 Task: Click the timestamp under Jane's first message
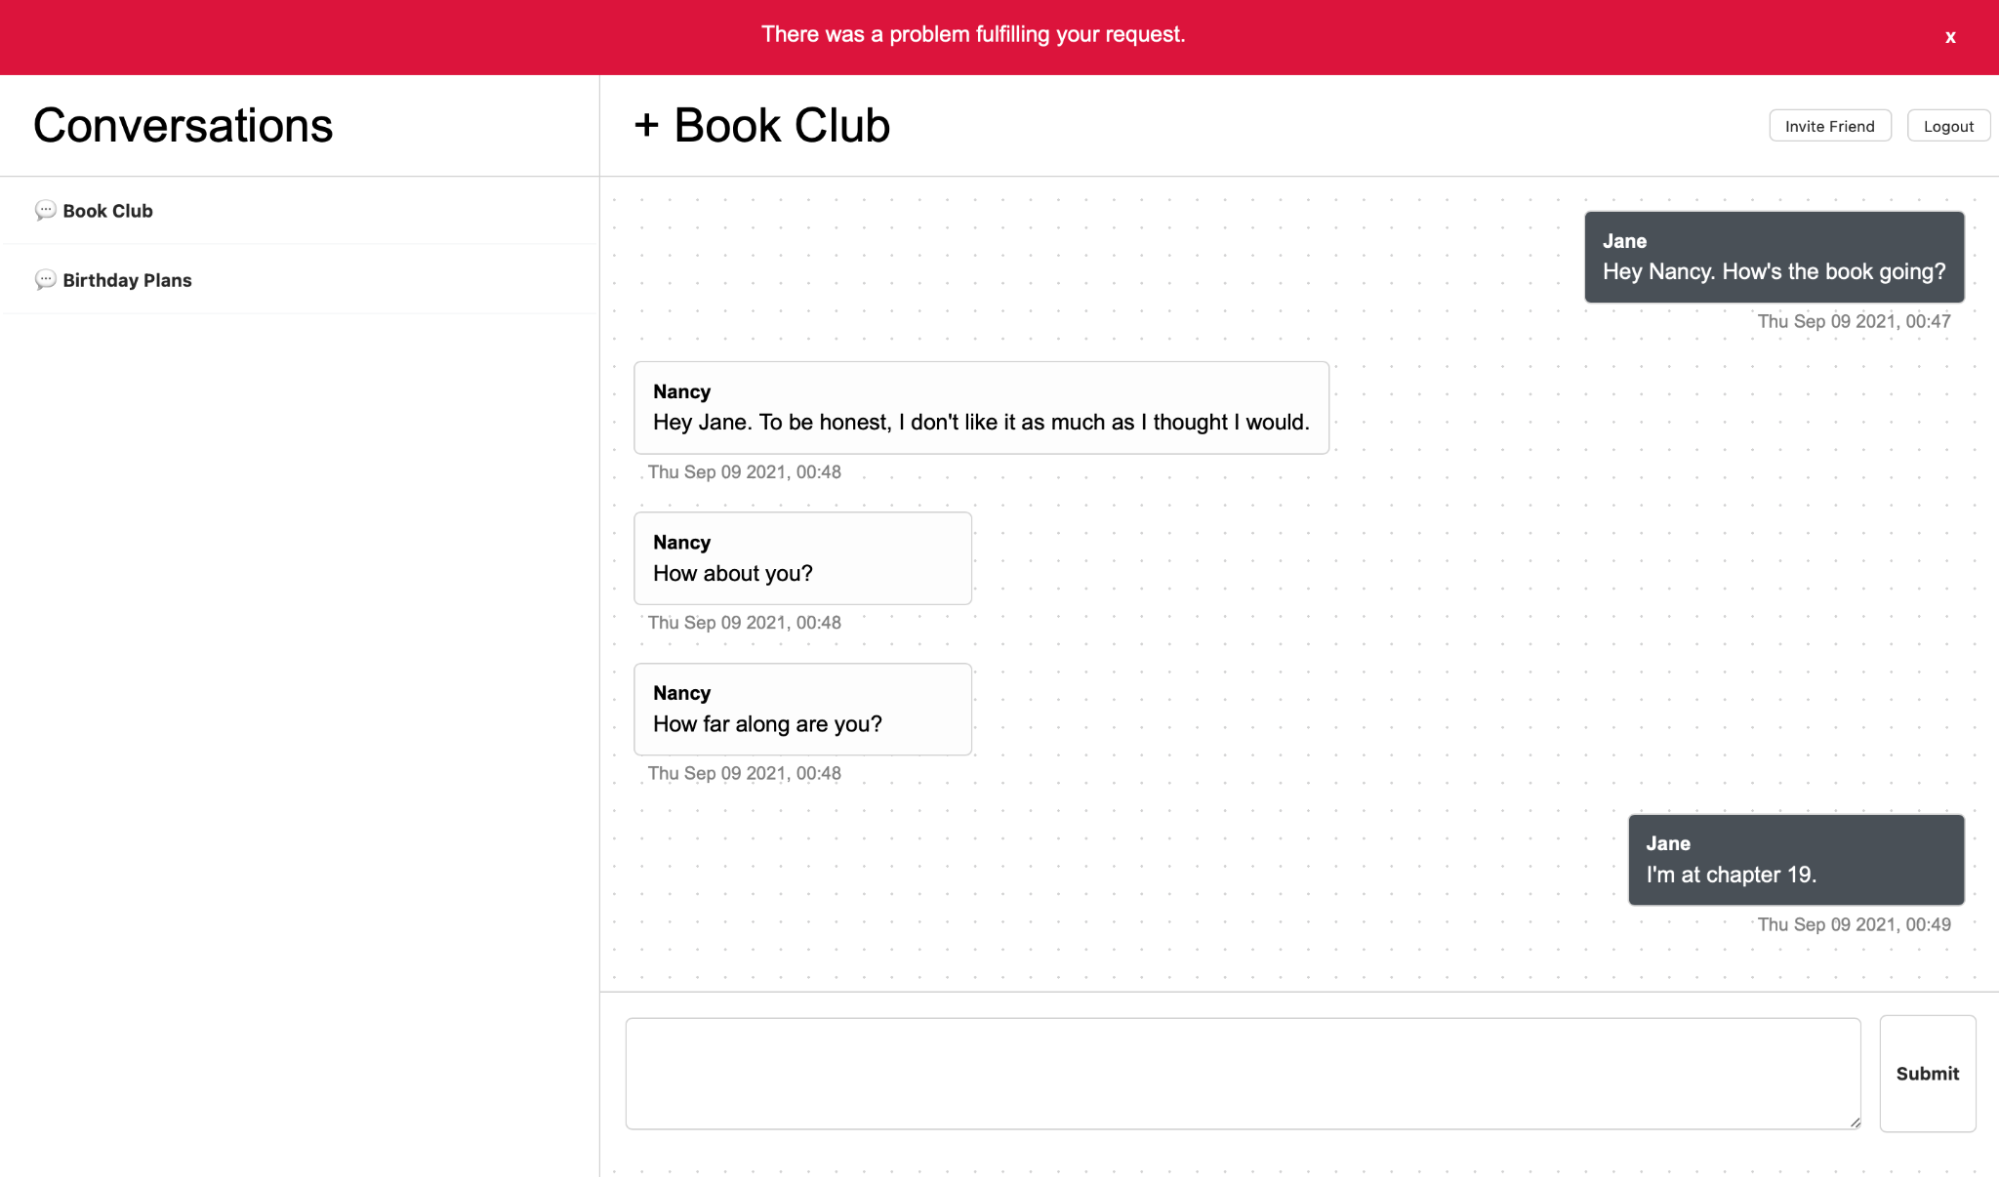(1853, 321)
